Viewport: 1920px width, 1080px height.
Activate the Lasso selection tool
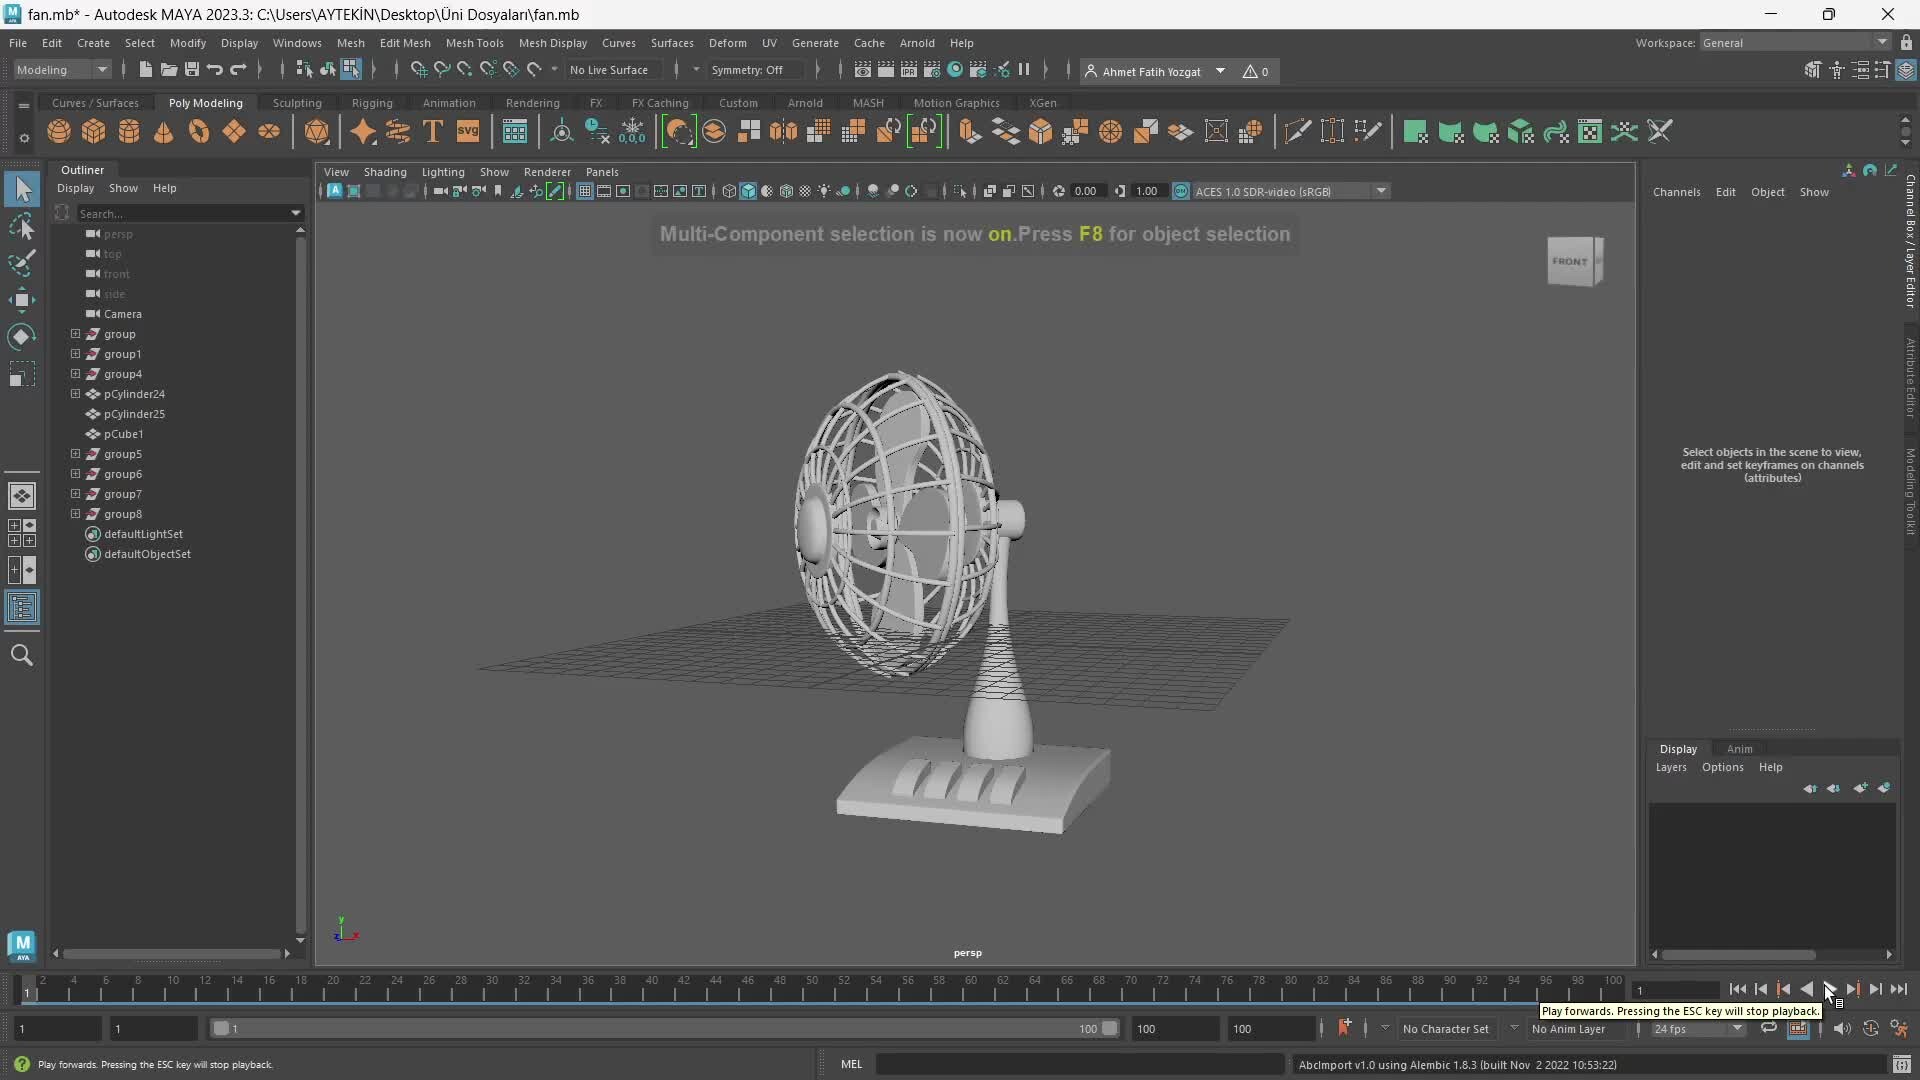[22, 226]
